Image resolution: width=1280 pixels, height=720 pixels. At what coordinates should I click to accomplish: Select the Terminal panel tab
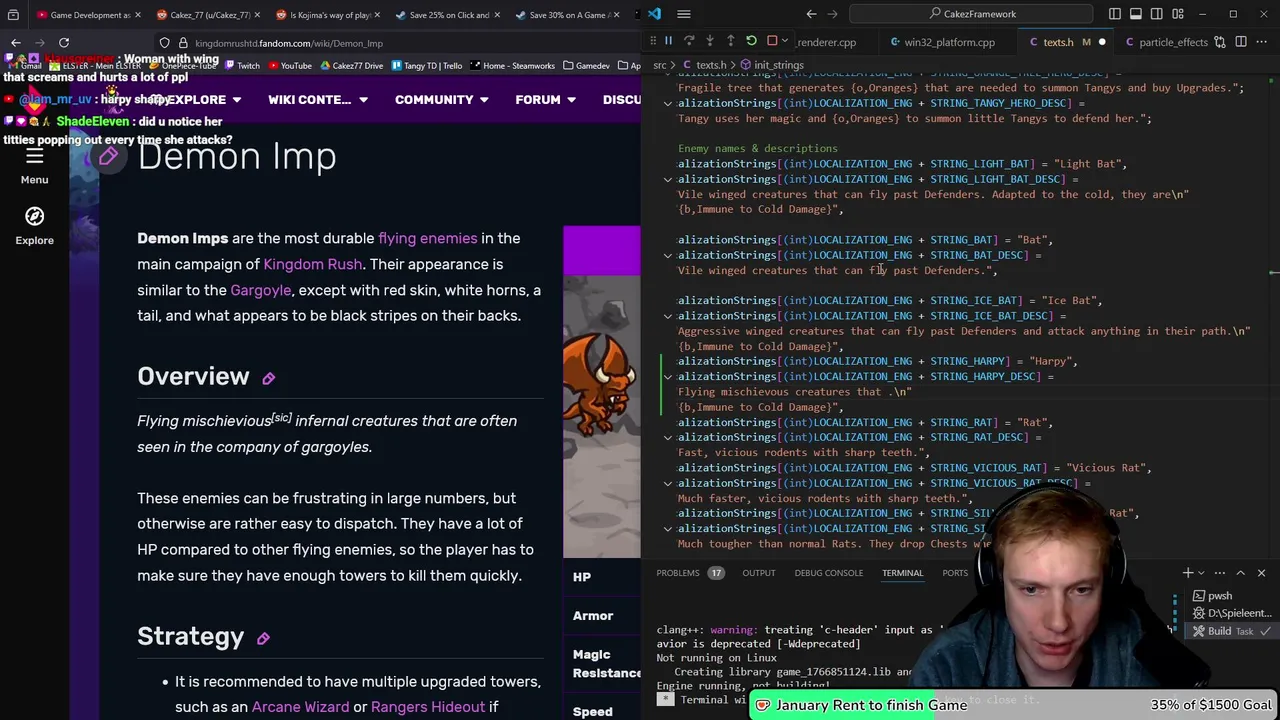(x=902, y=573)
